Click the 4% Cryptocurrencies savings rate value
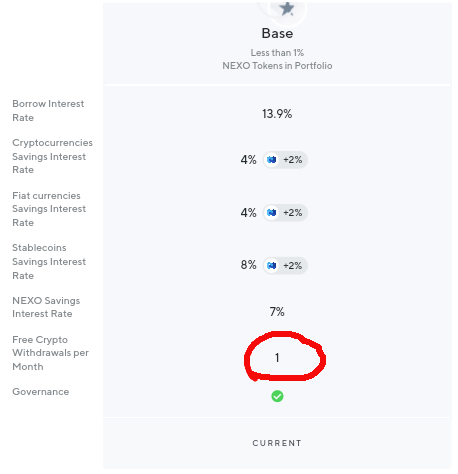 point(249,160)
